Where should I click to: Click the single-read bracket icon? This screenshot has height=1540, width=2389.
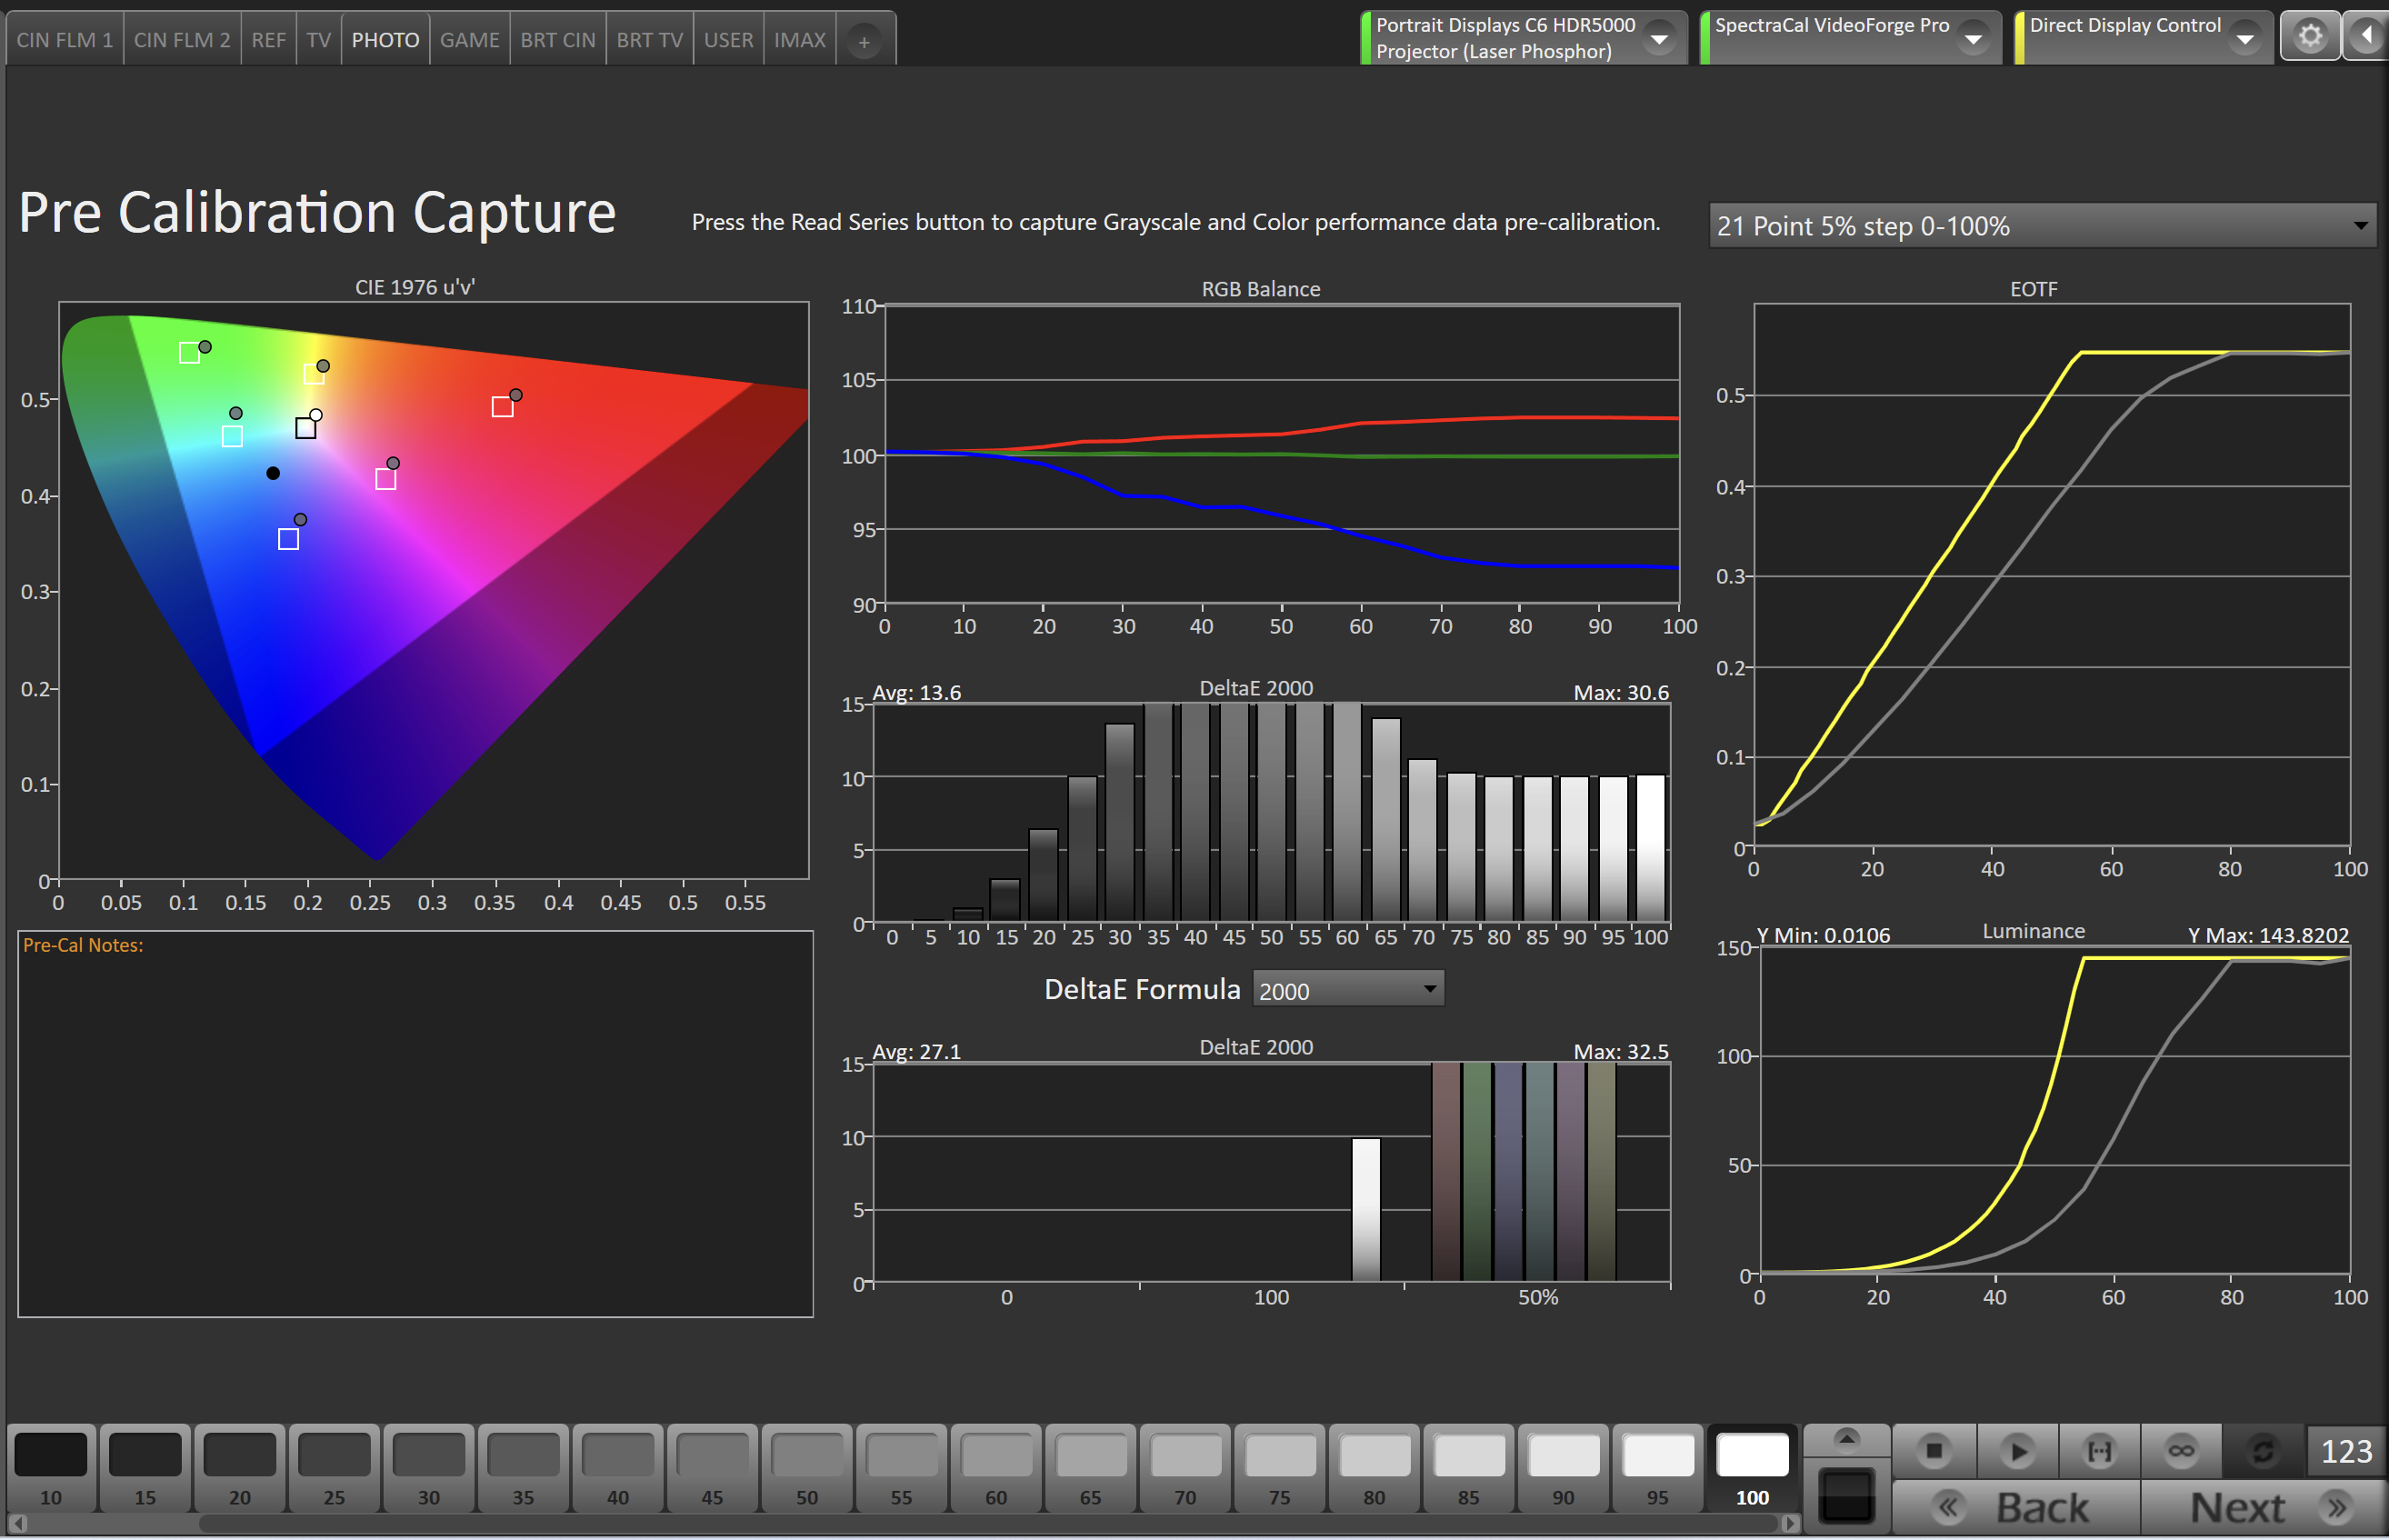(2099, 1451)
